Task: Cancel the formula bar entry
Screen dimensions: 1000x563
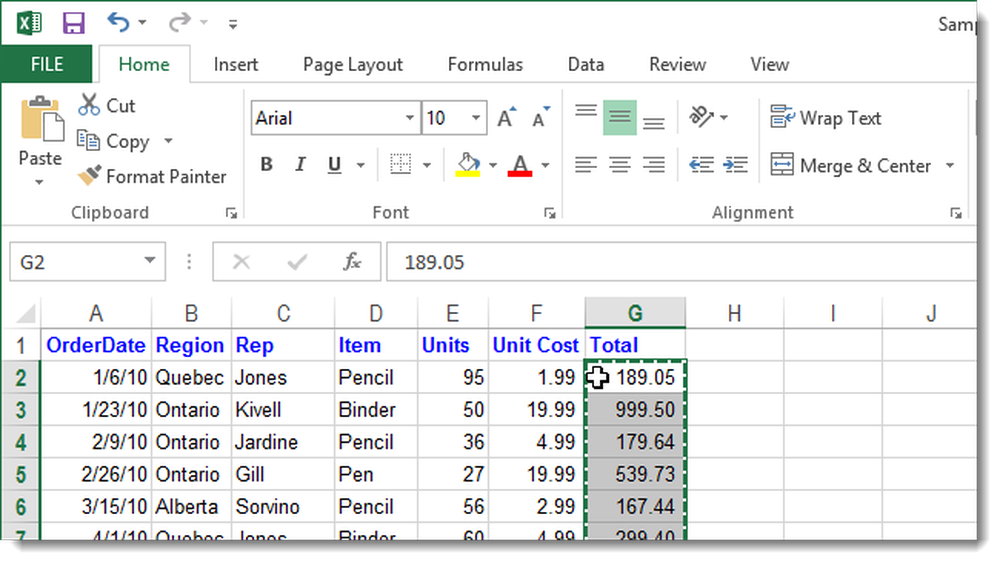Action: [x=241, y=261]
